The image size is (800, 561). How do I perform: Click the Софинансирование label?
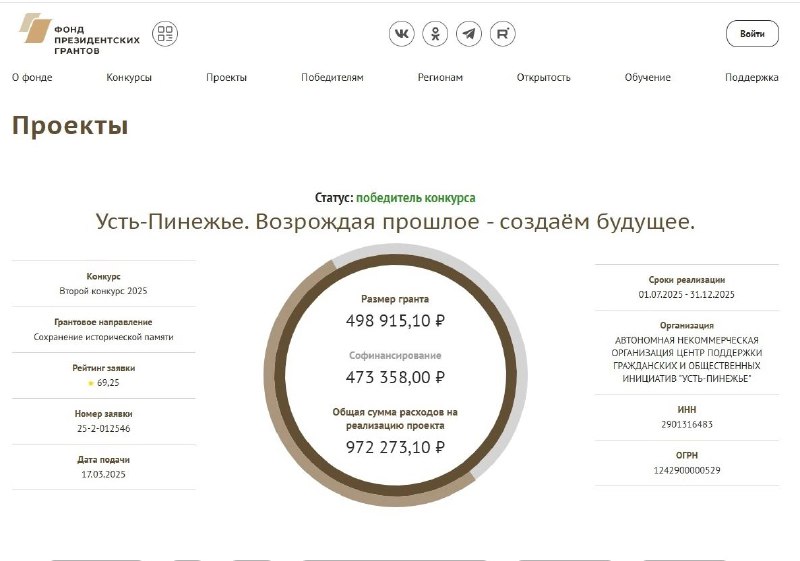(395, 355)
